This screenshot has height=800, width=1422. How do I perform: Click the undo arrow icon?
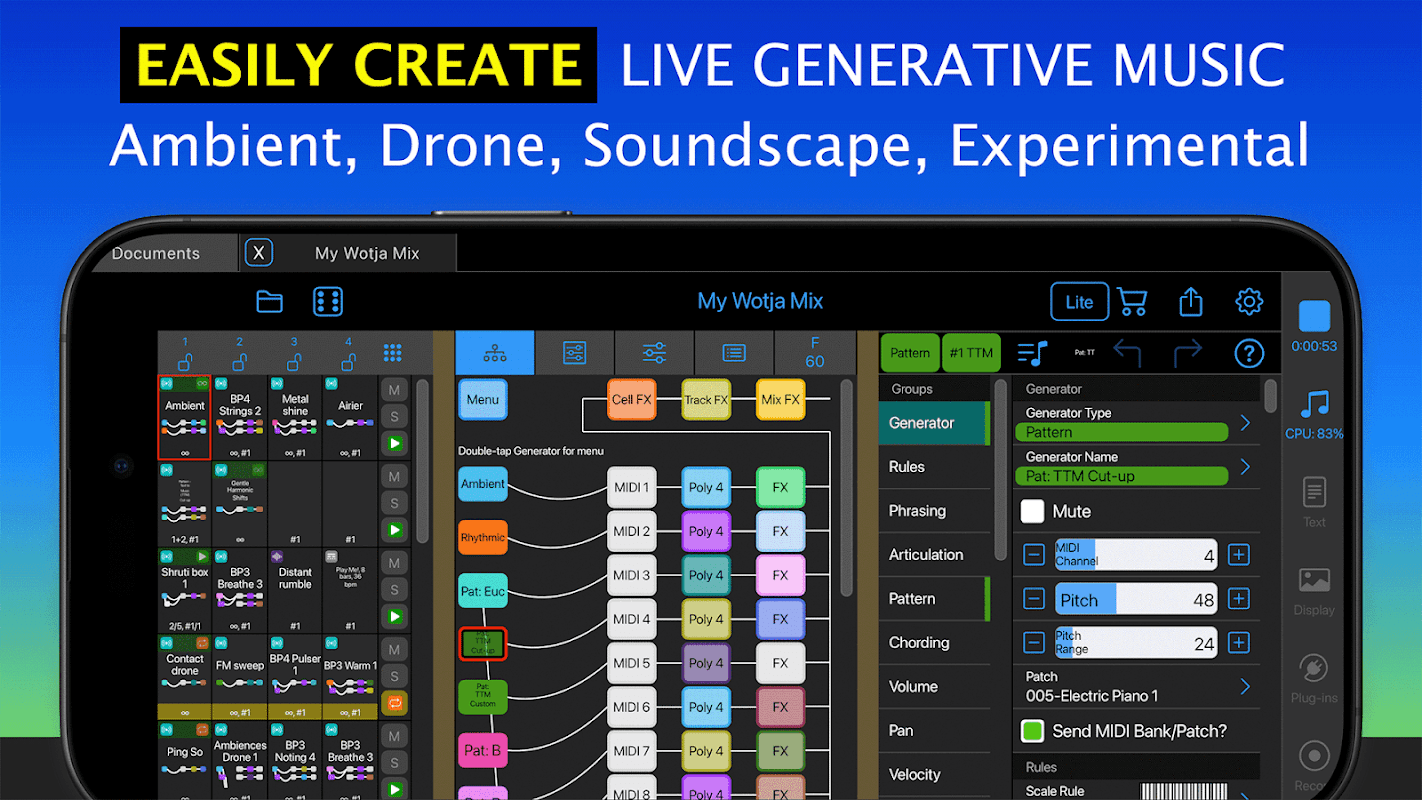tap(1128, 353)
